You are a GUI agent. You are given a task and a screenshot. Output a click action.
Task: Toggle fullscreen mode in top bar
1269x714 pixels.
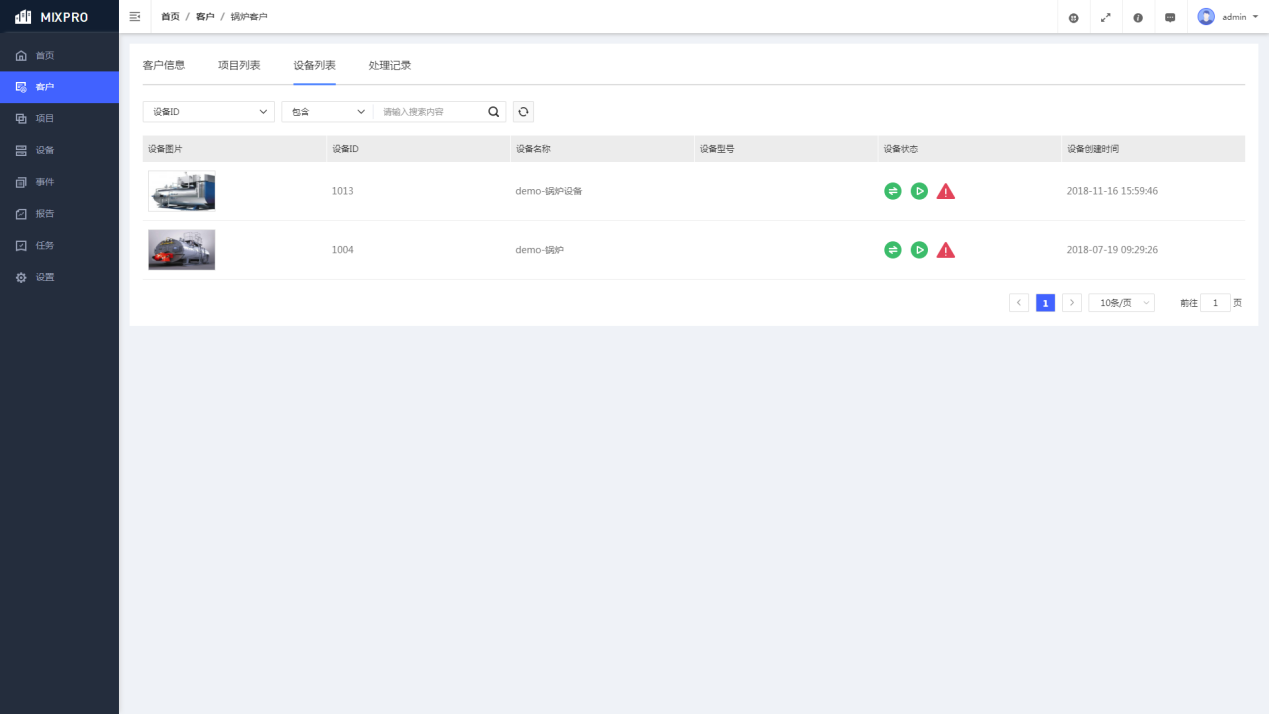[x=1105, y=18]
